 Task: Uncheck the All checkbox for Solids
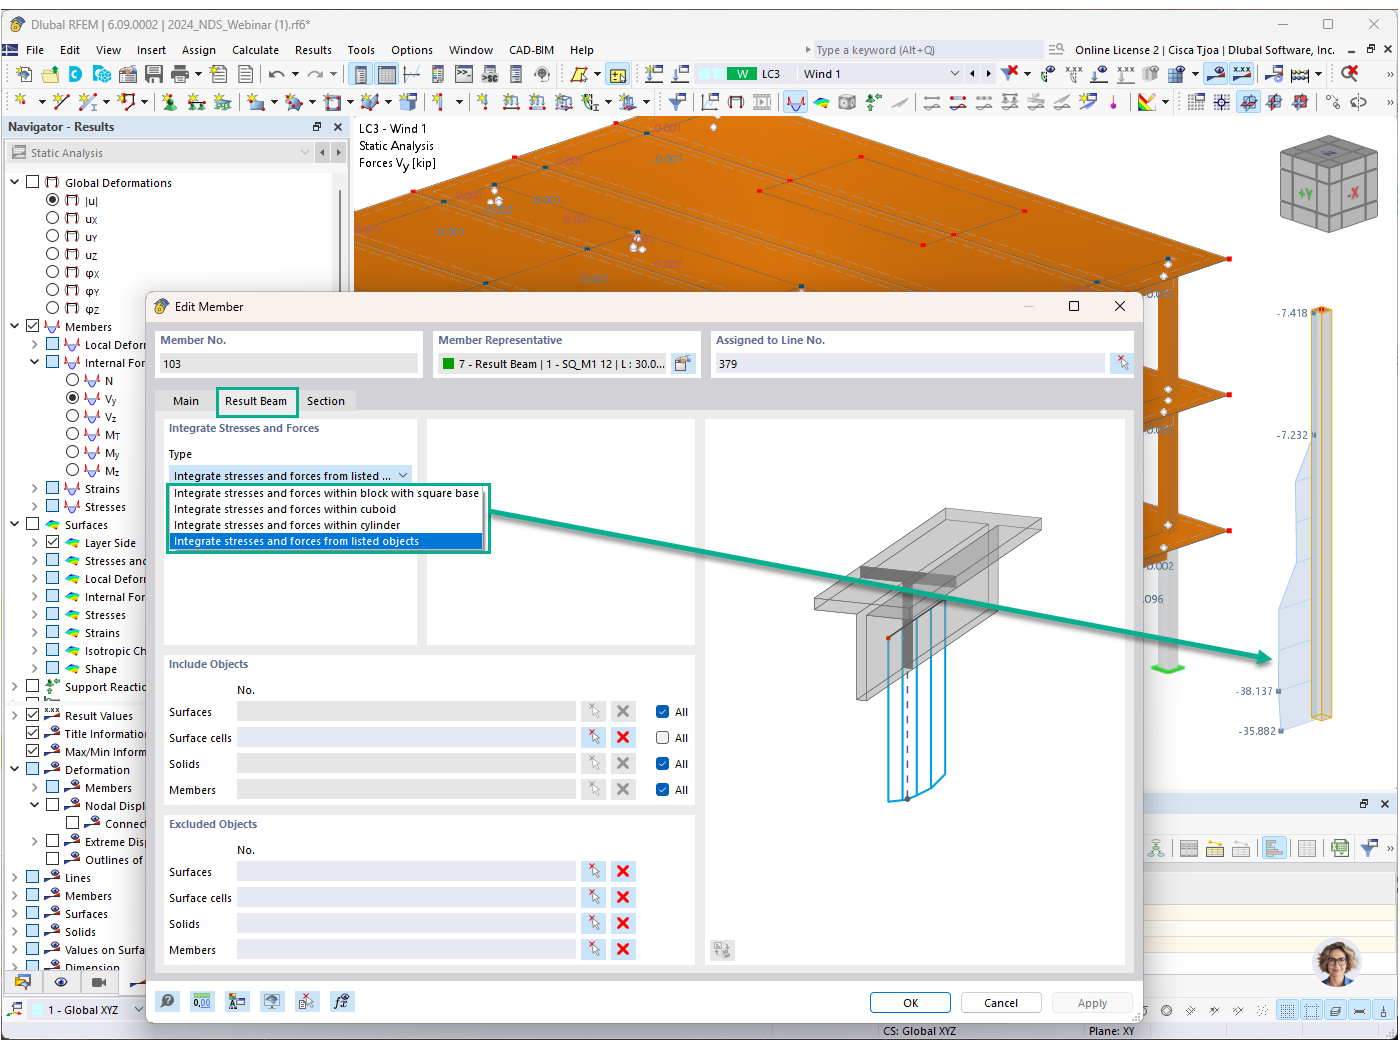point(662,763)
